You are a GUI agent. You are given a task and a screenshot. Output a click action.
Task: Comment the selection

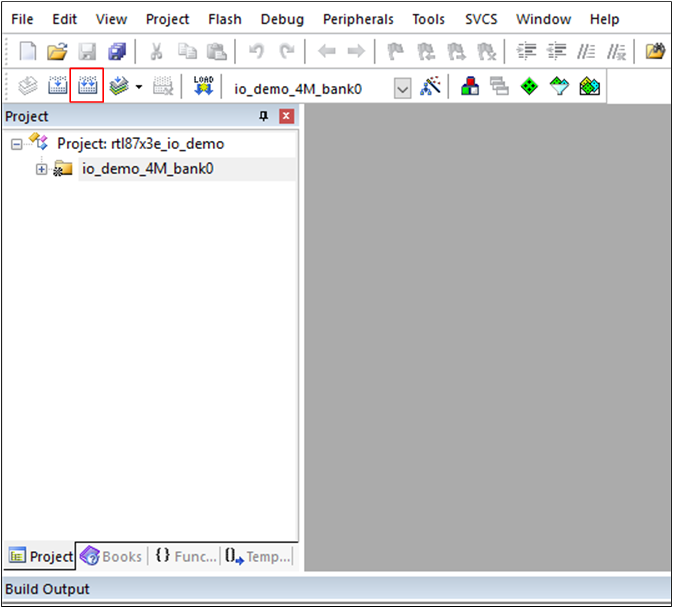tap(586, 51)
